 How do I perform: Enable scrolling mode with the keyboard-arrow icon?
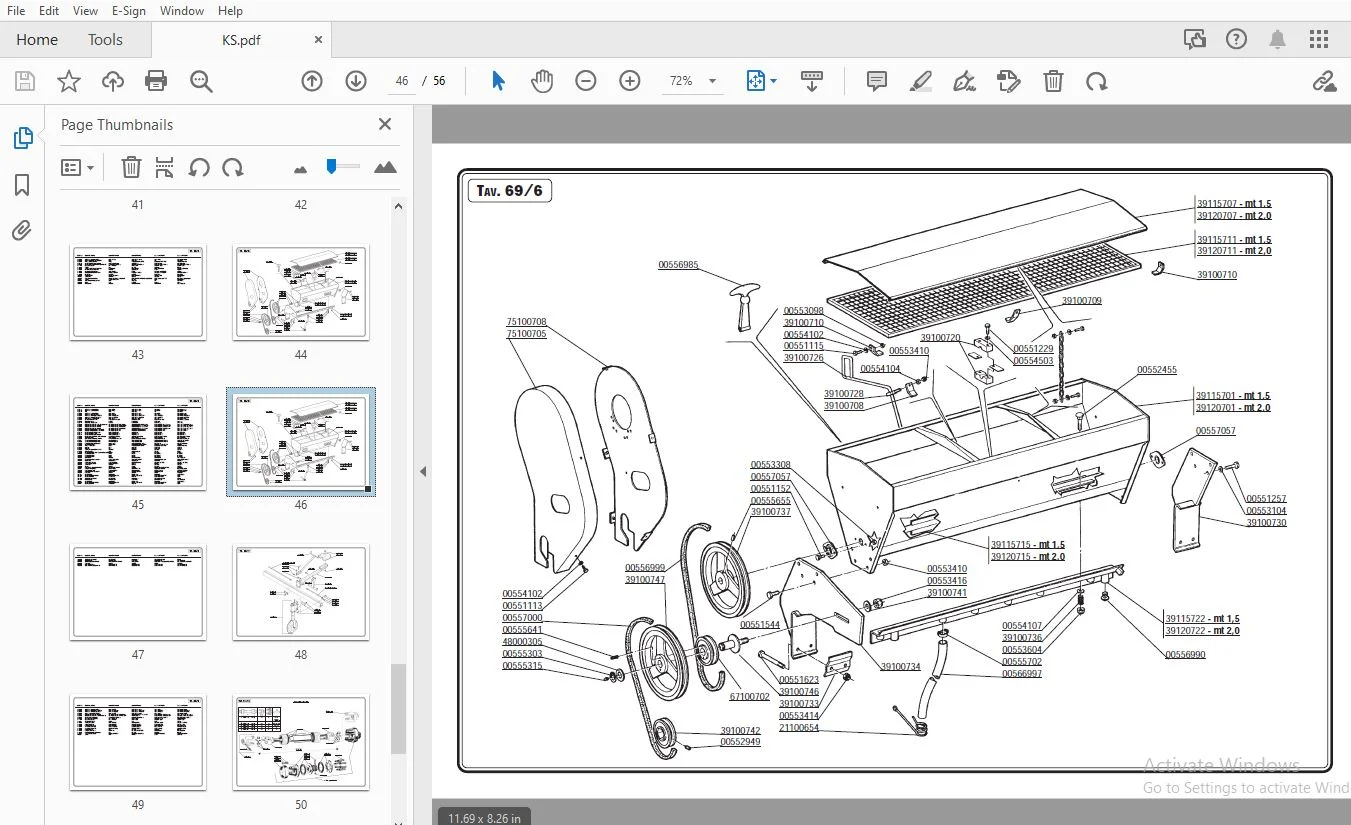(812, 81)
